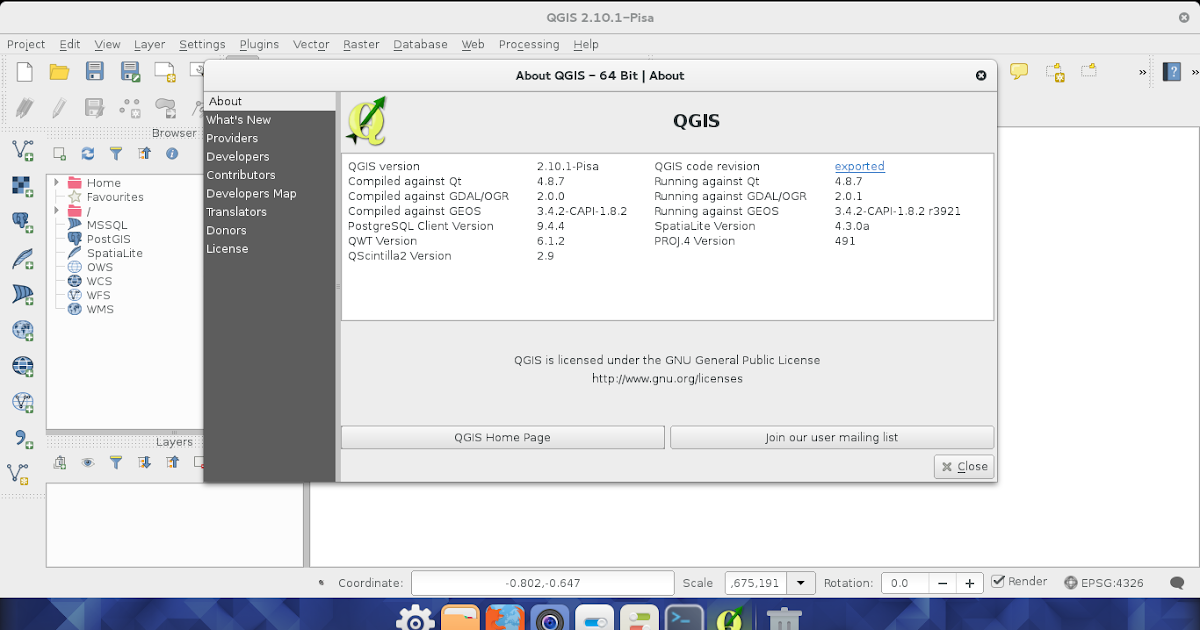Click the Save Layer Edits icon
The height and width of the screenshot is (630, 1200).
pos(95,107)
